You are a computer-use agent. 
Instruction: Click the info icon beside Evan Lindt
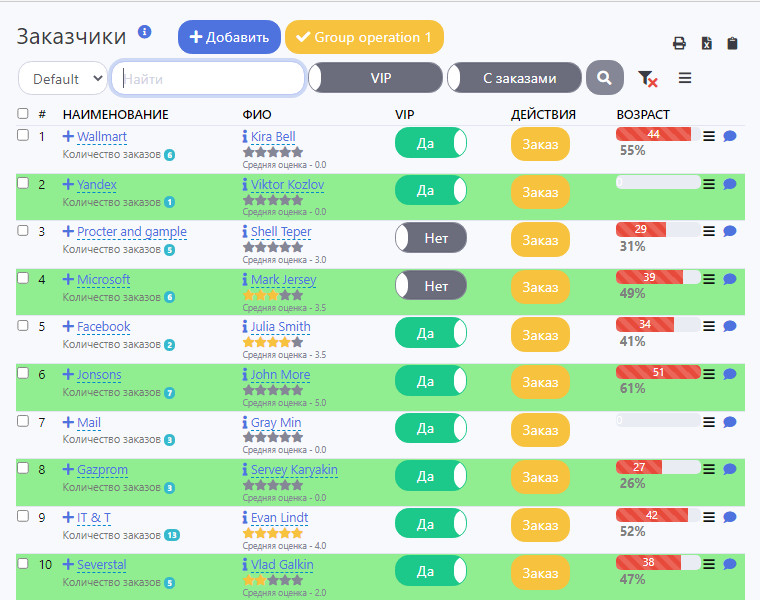245,518
